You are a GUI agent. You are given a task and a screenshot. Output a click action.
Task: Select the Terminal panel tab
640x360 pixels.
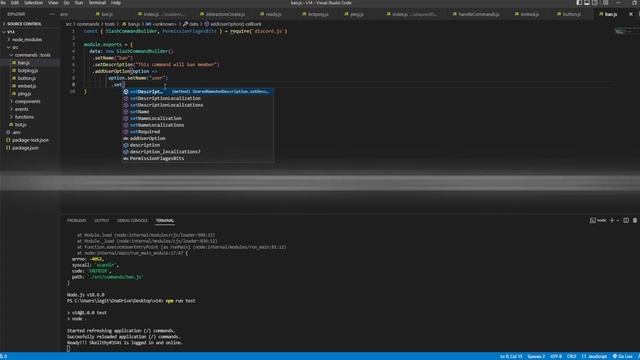point(165,220)
